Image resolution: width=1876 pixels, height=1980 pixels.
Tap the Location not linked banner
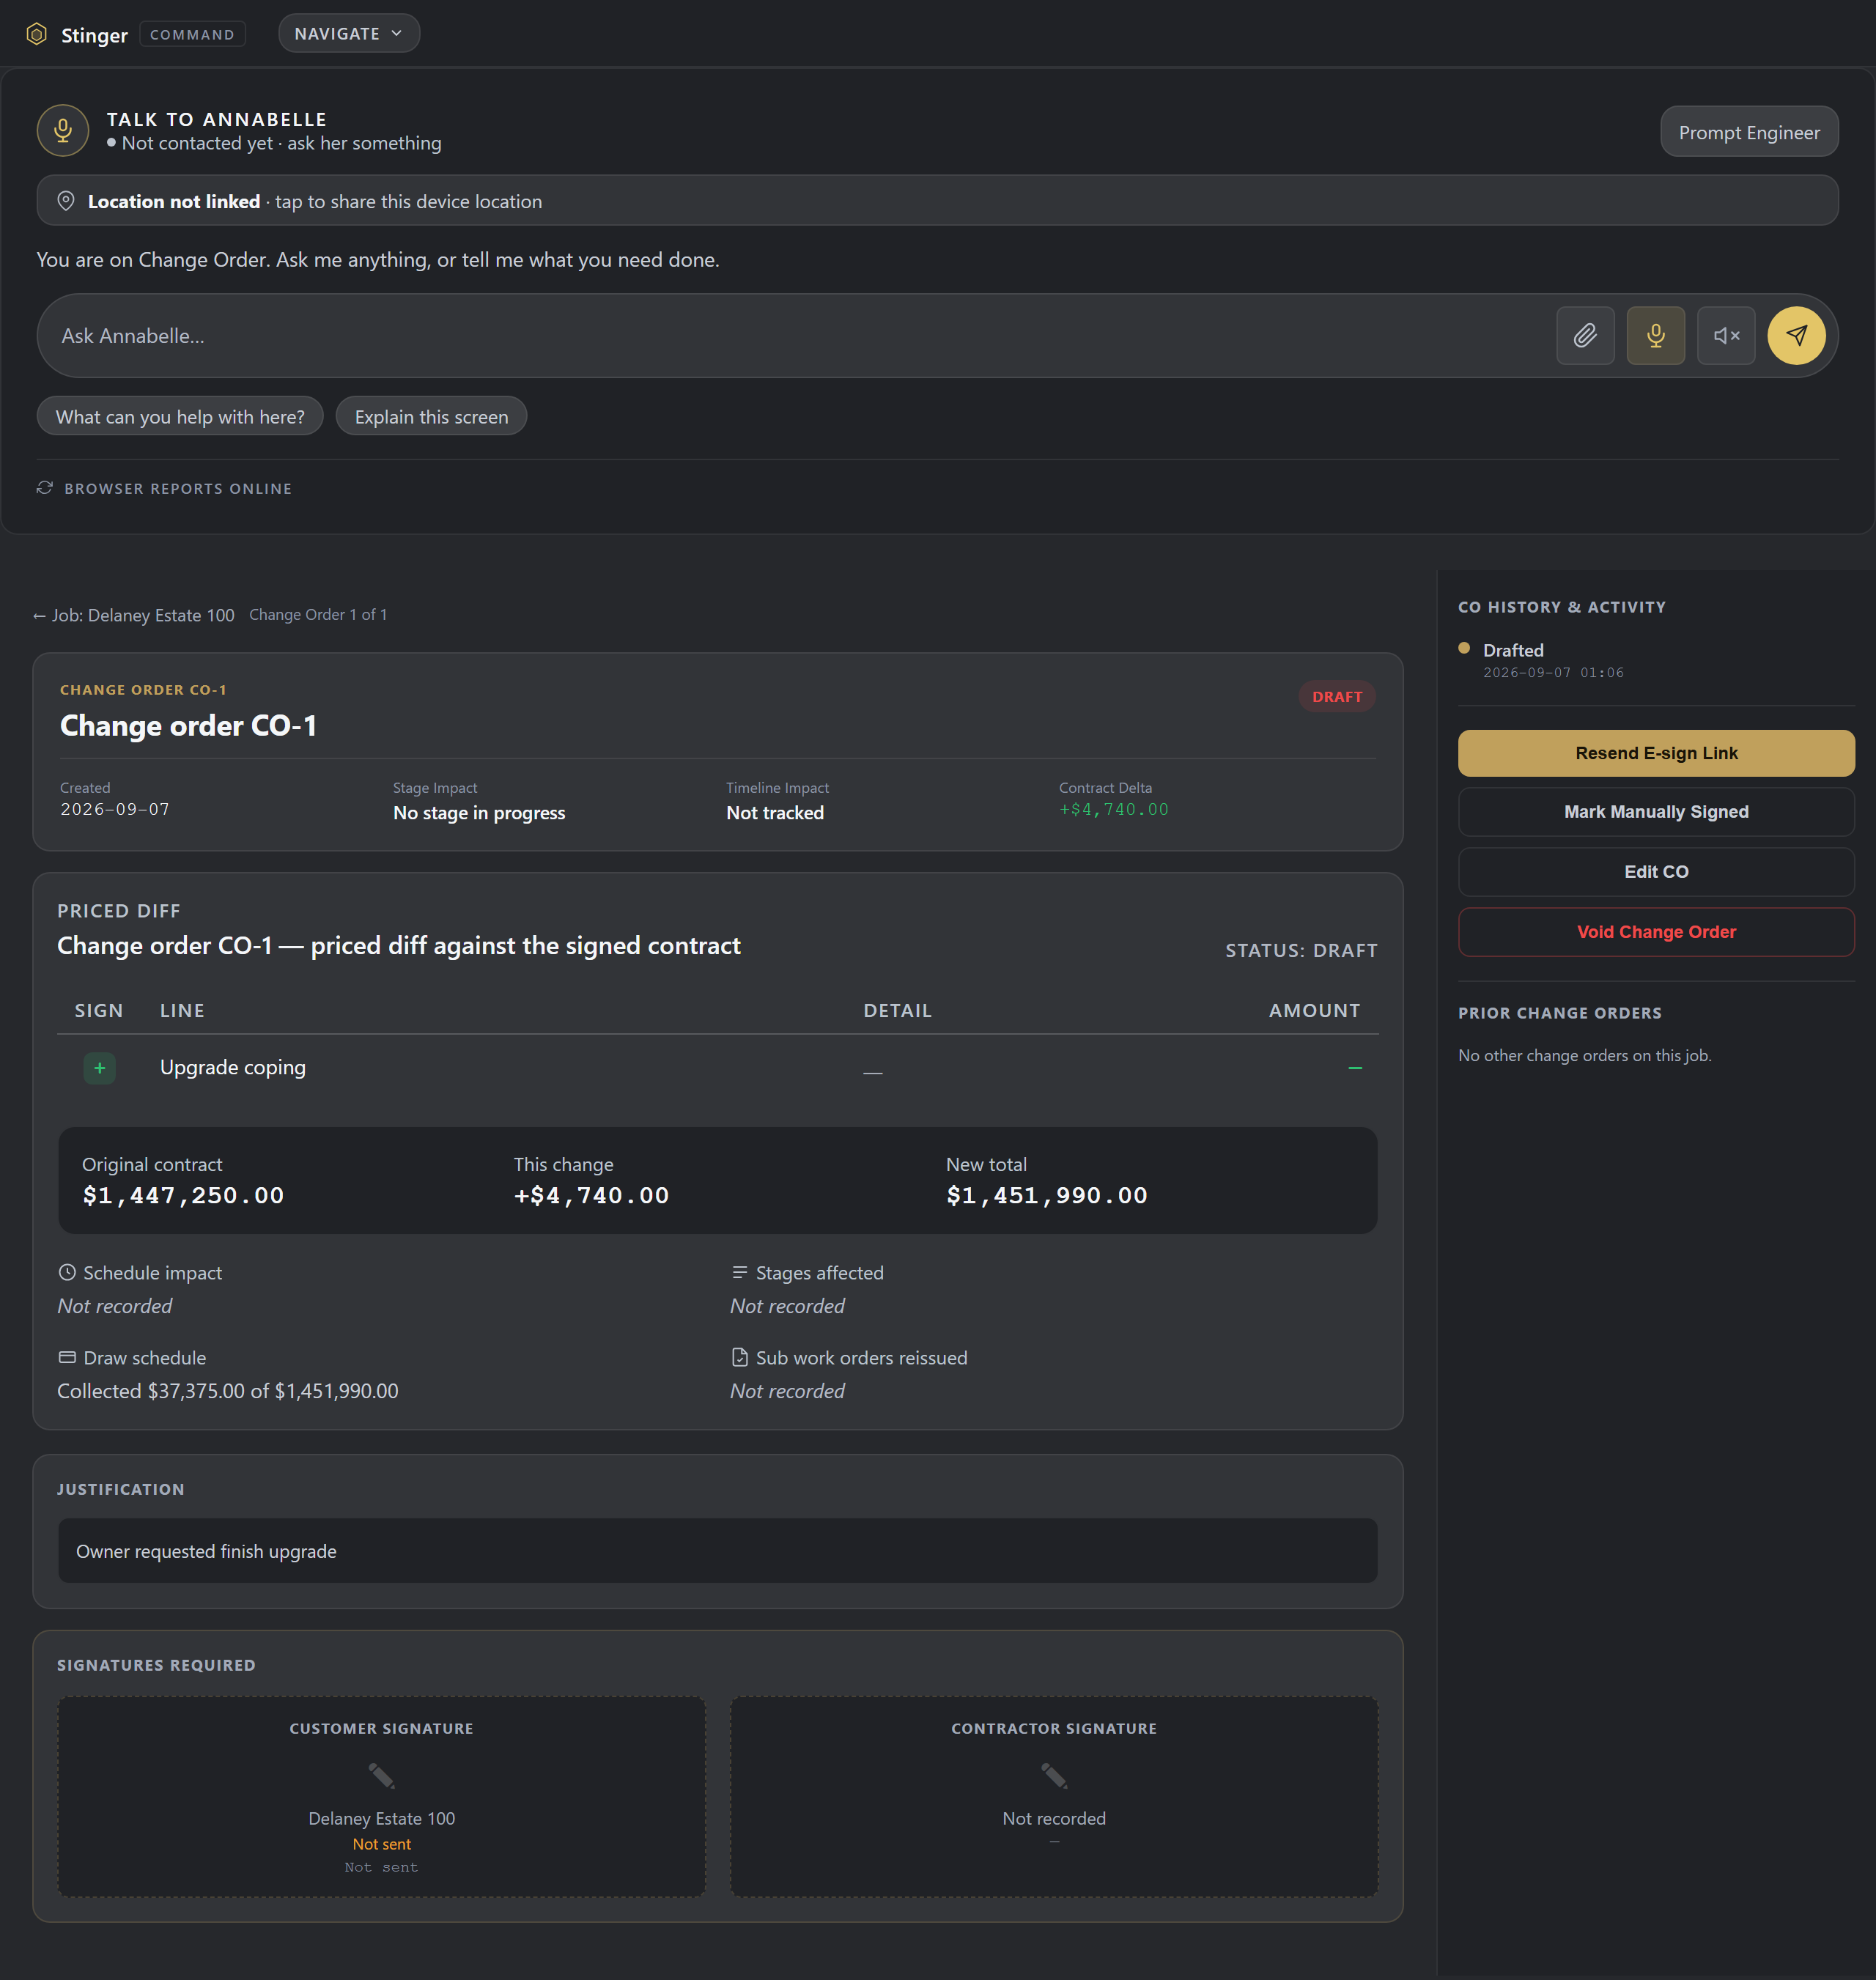937,201
